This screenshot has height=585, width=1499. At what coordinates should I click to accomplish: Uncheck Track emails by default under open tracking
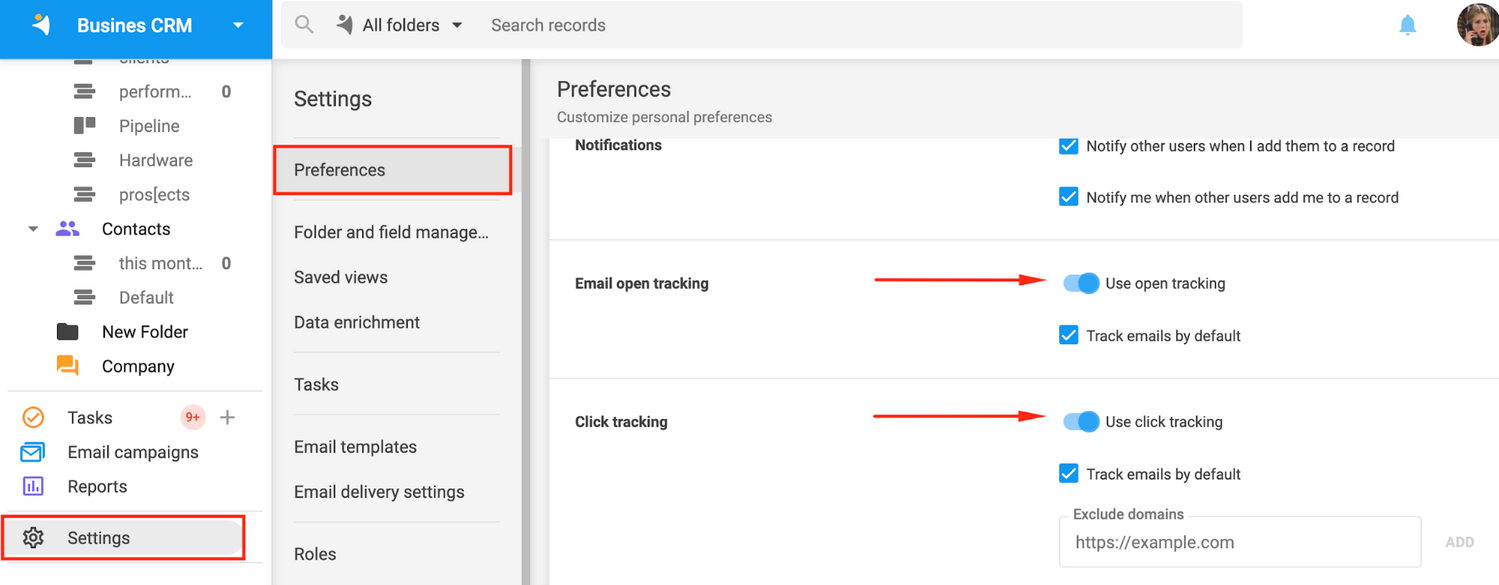point(1068,336)
